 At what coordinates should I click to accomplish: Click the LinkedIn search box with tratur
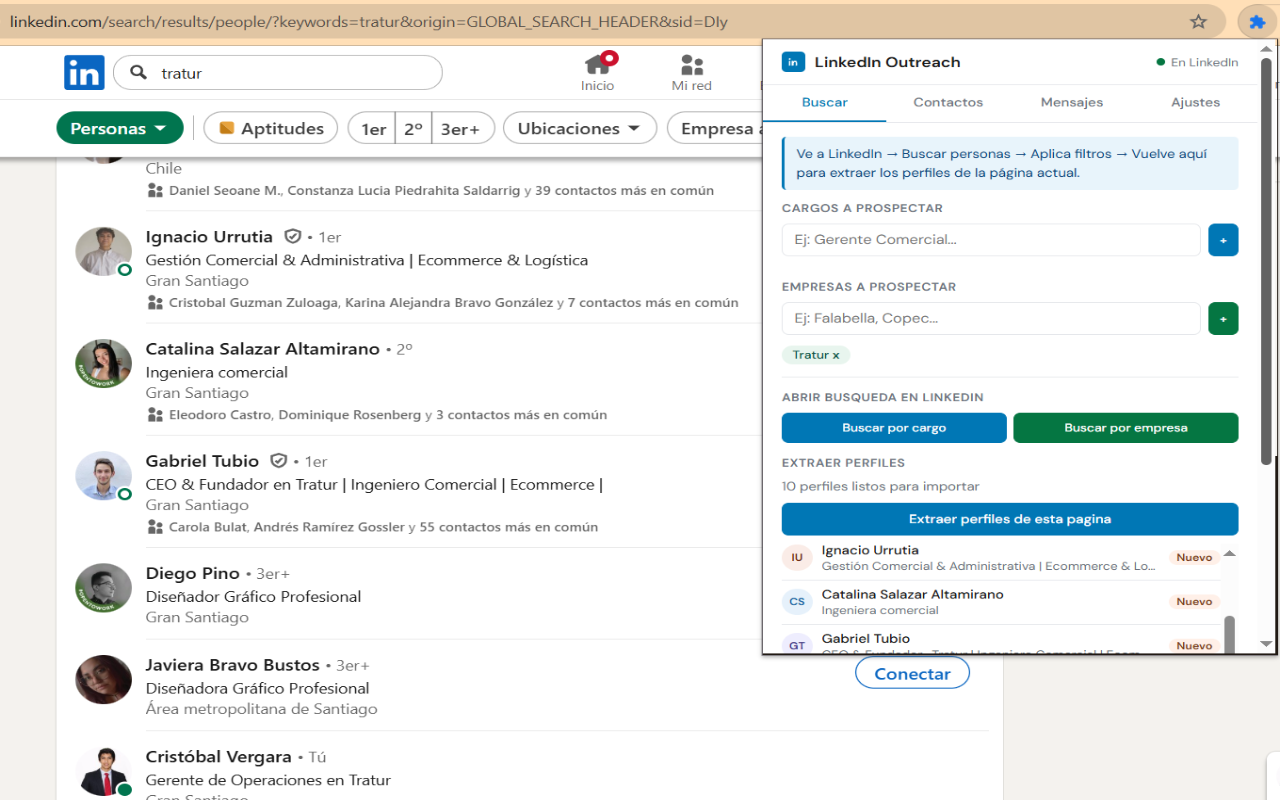278,73
